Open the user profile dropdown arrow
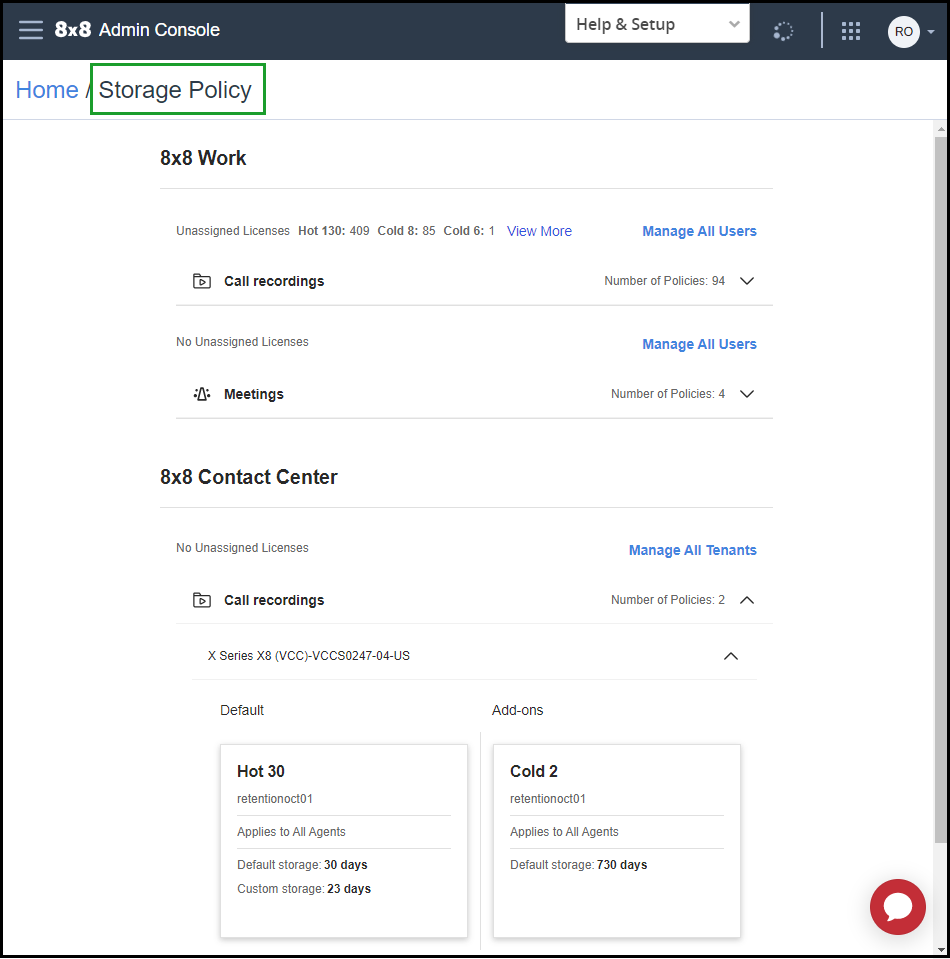The width and height of the screenshot is (950, 959). [931, 31]
